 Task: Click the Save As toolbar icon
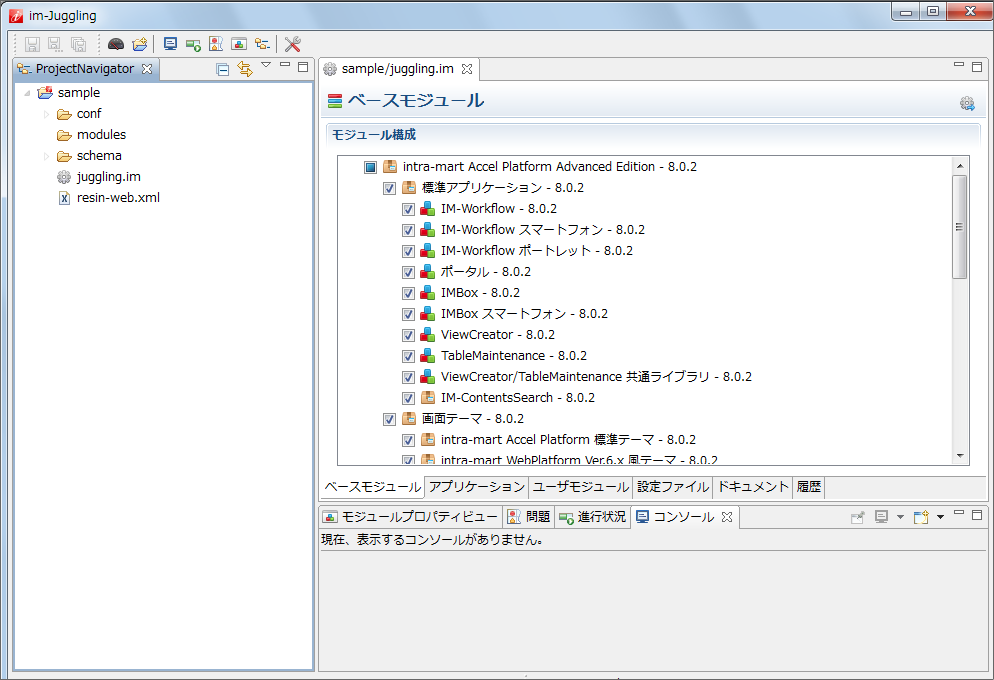[55, 44]
